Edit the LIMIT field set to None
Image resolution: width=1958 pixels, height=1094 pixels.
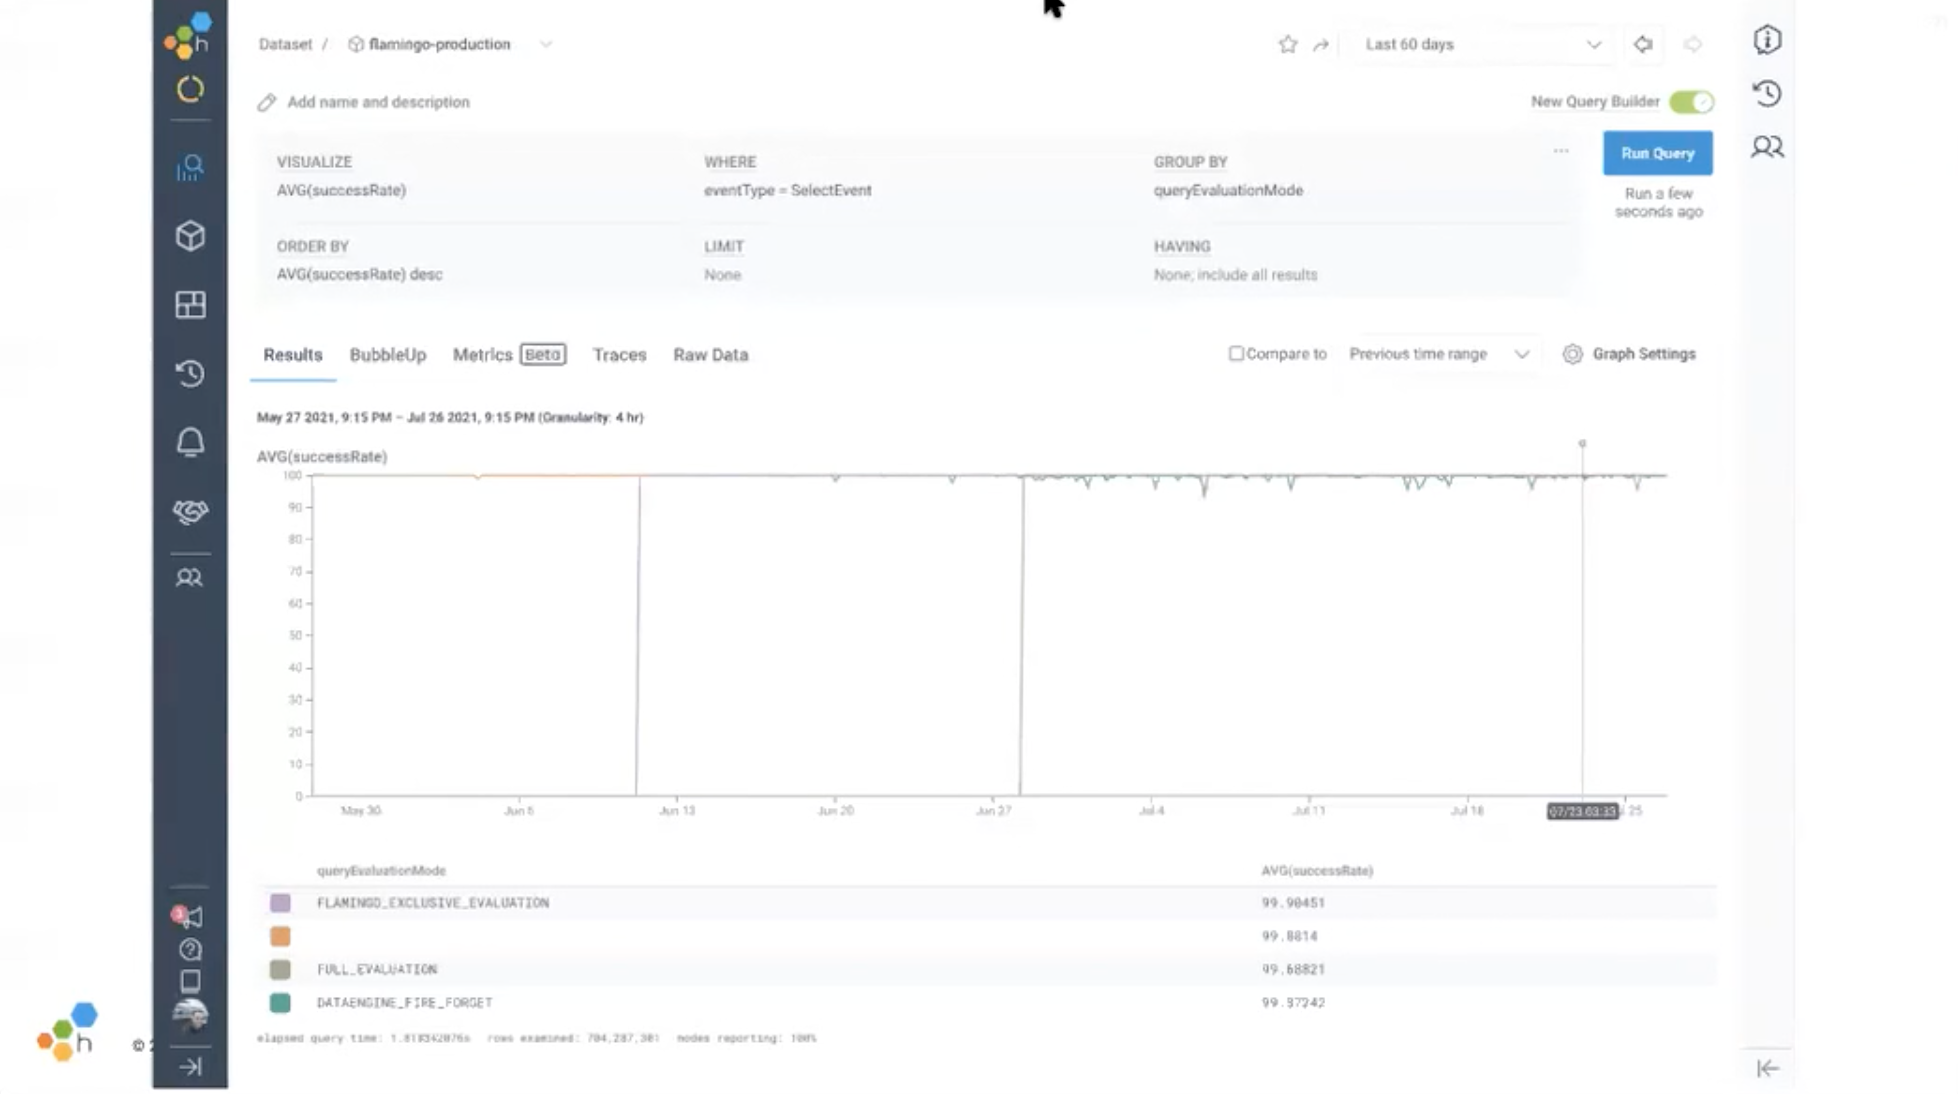(722, 274)
